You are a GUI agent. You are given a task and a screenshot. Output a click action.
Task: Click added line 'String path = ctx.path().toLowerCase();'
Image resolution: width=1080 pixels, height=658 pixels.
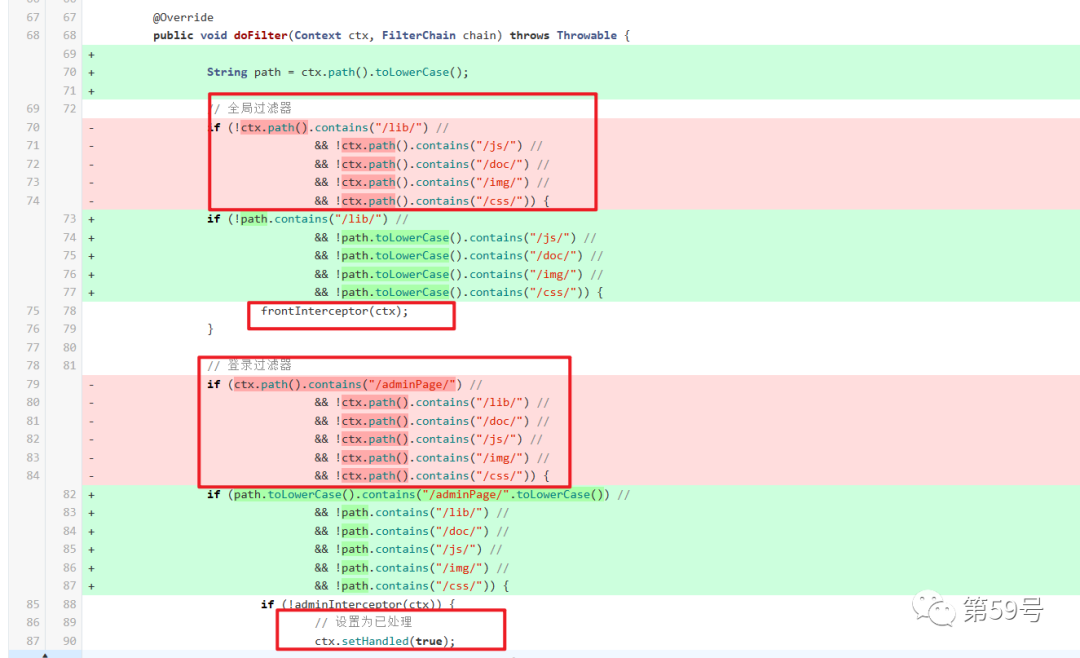coord(338,72)
